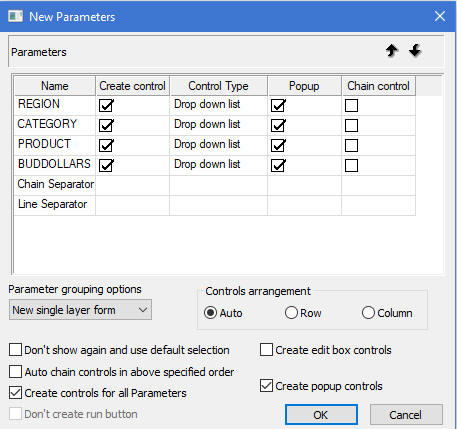This screenshot has height=429, width=457.
Task: Move parameter up with the up arrow
Action: (x=392, y=51)
